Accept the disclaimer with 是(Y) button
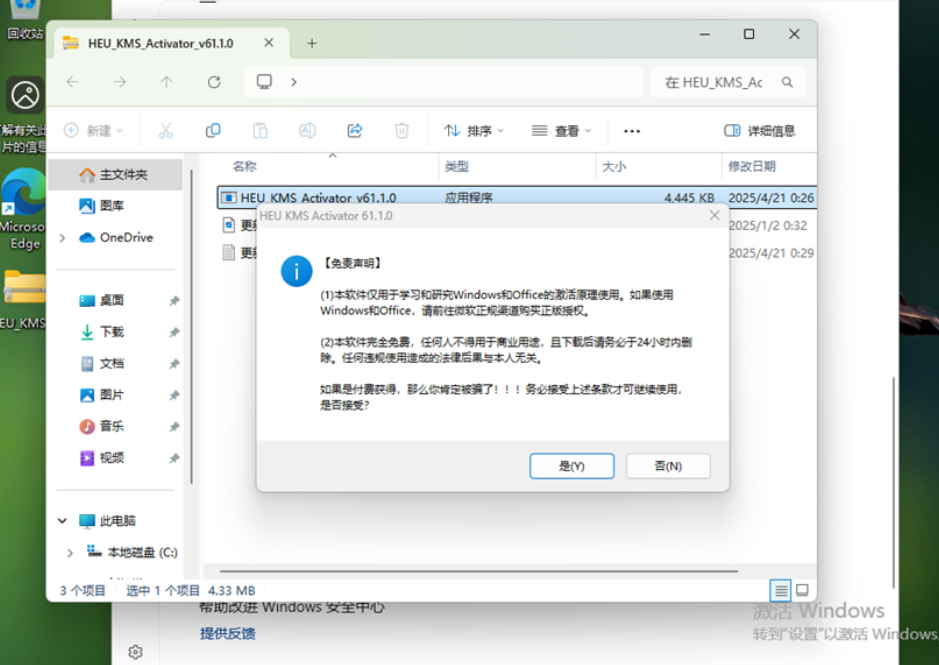 pyautogui.click(x=571, y=466)
